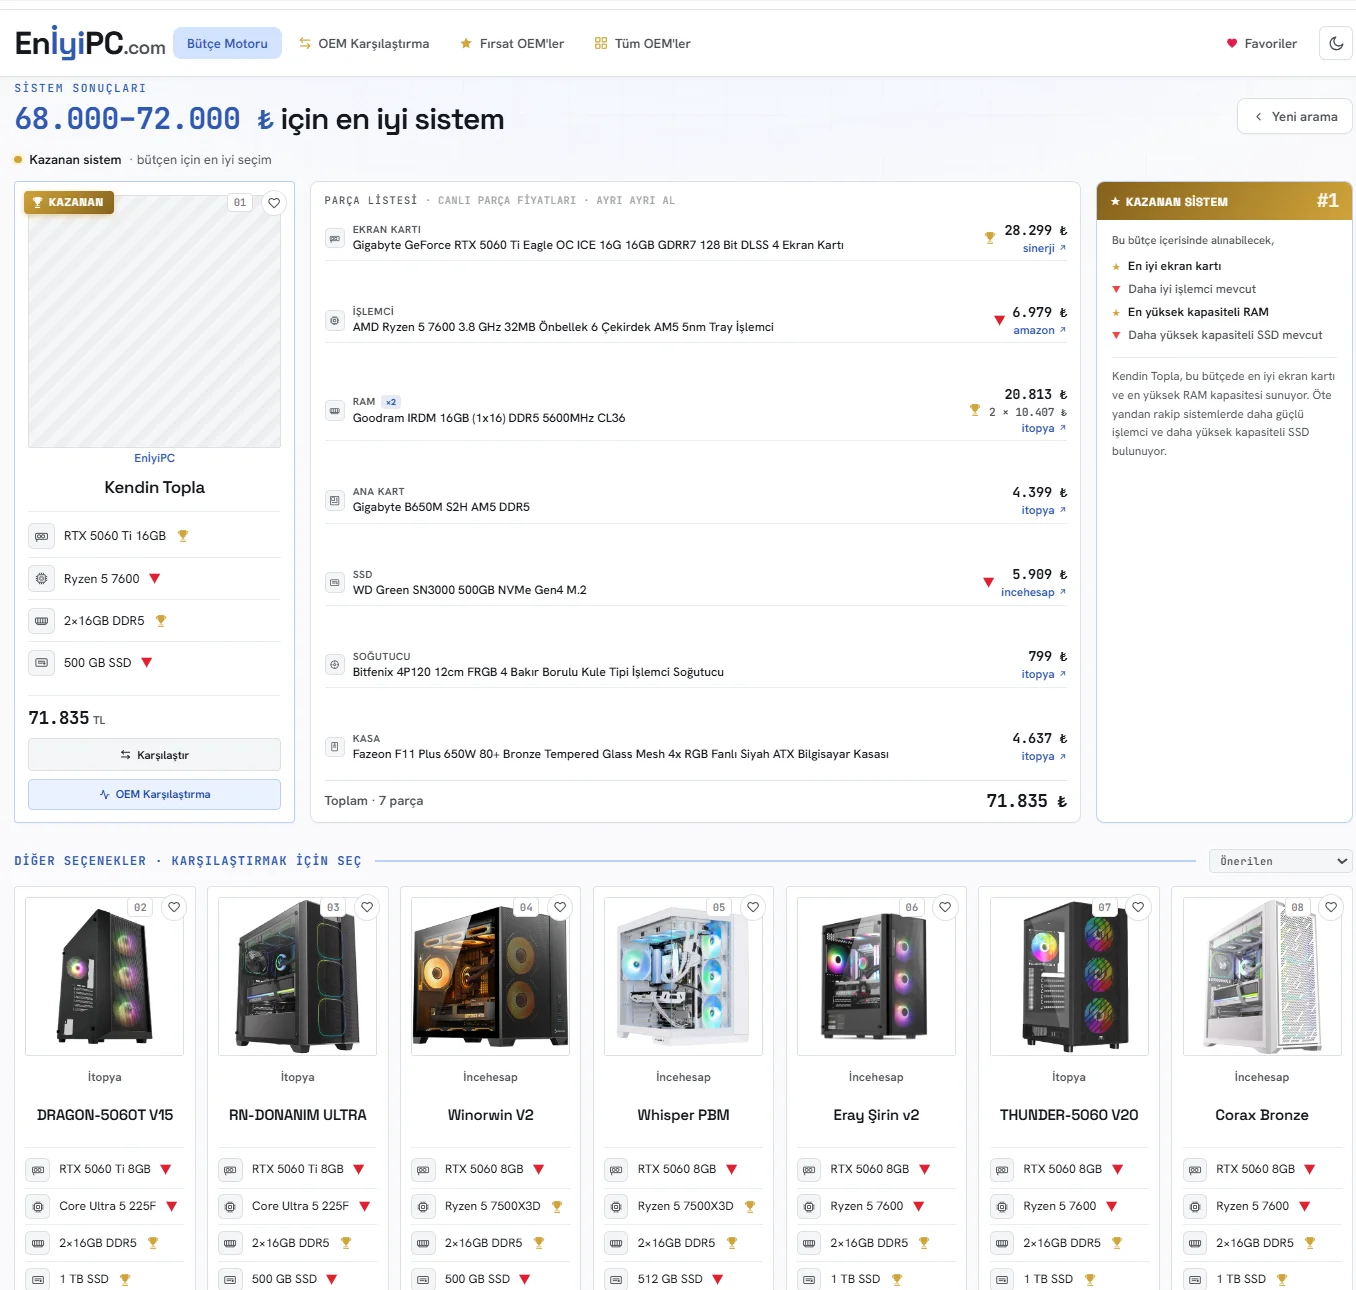Click the cooler icon in Soğutucu row

(x=334, y=664)
